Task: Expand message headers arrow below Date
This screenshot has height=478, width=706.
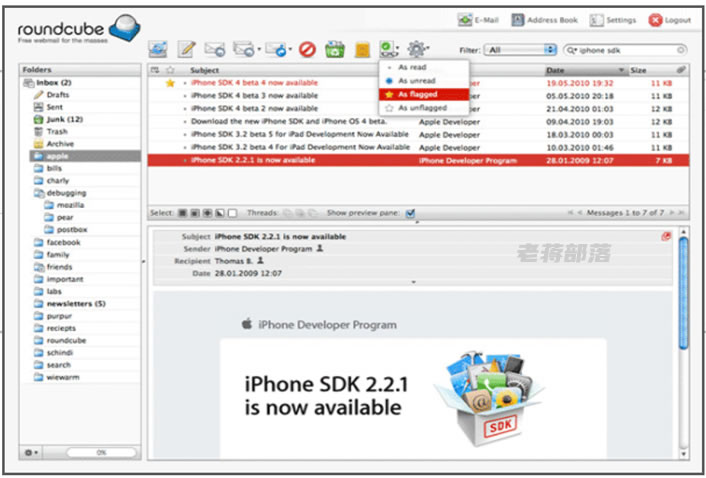Action: pos(414,282)
